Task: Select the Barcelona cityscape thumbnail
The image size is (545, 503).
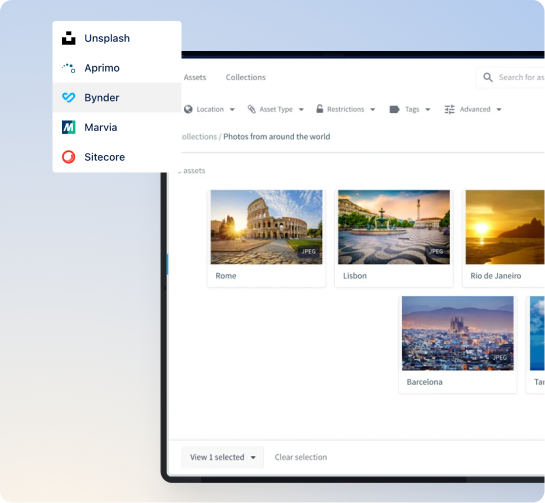Action: [x=457, y=333]
